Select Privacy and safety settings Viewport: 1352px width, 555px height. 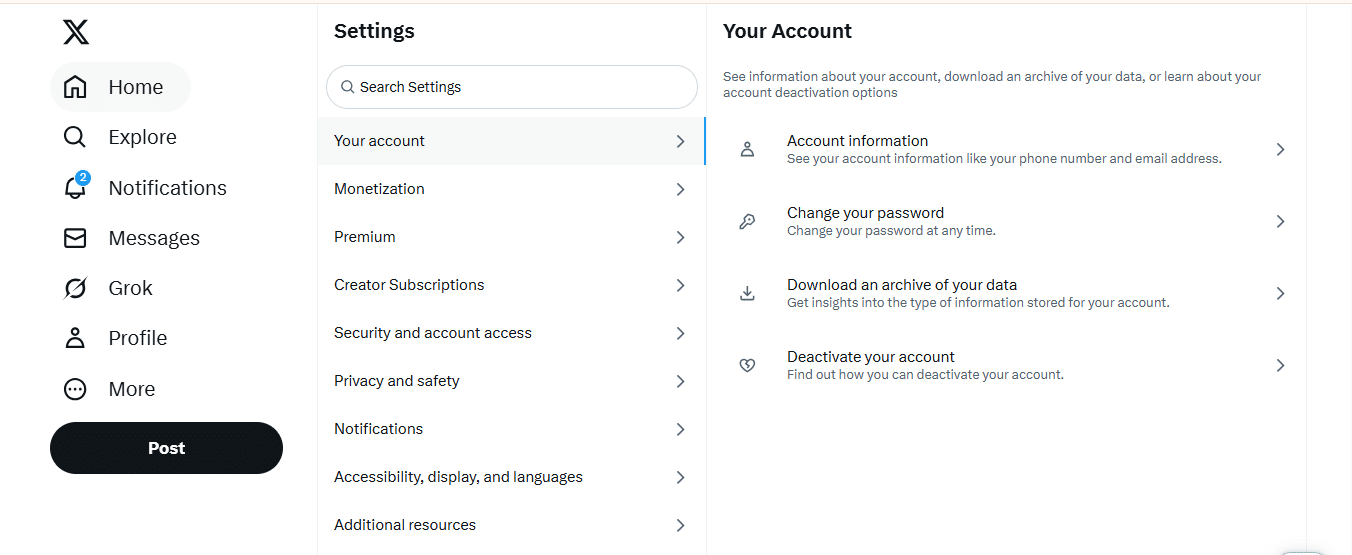pos(397,381)
